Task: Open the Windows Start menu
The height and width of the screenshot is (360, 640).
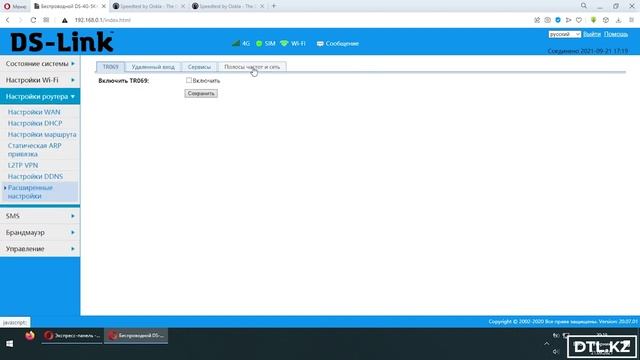Action: coord(10,344)
